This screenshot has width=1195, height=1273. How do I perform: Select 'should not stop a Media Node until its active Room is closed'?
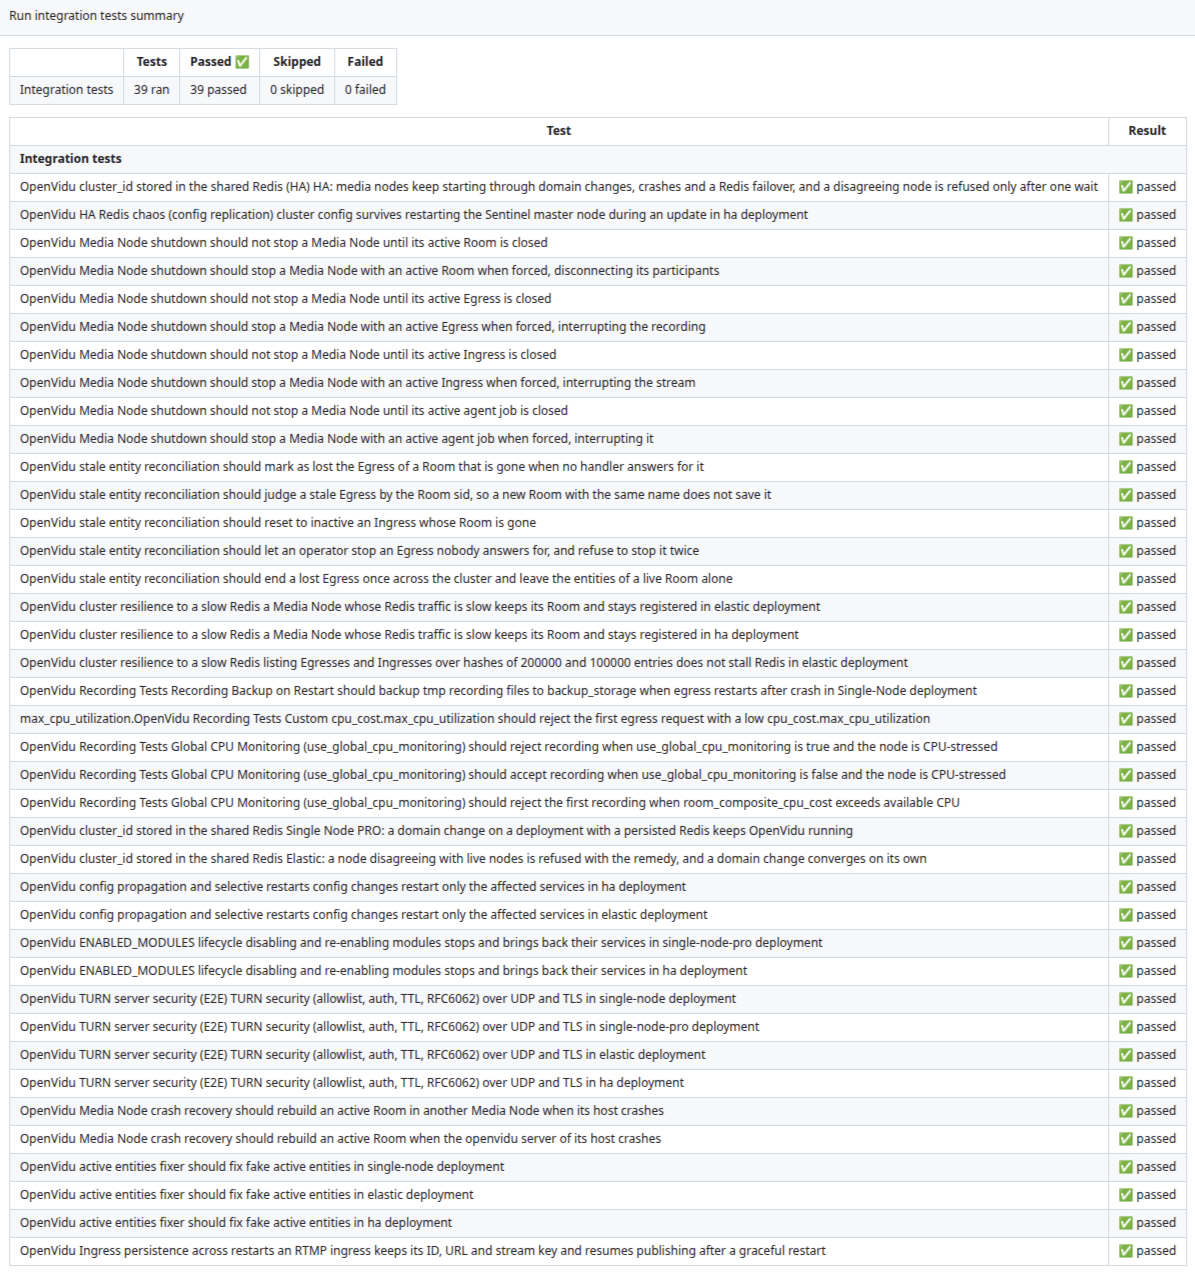pyautogui.click(x=284, y=243)
